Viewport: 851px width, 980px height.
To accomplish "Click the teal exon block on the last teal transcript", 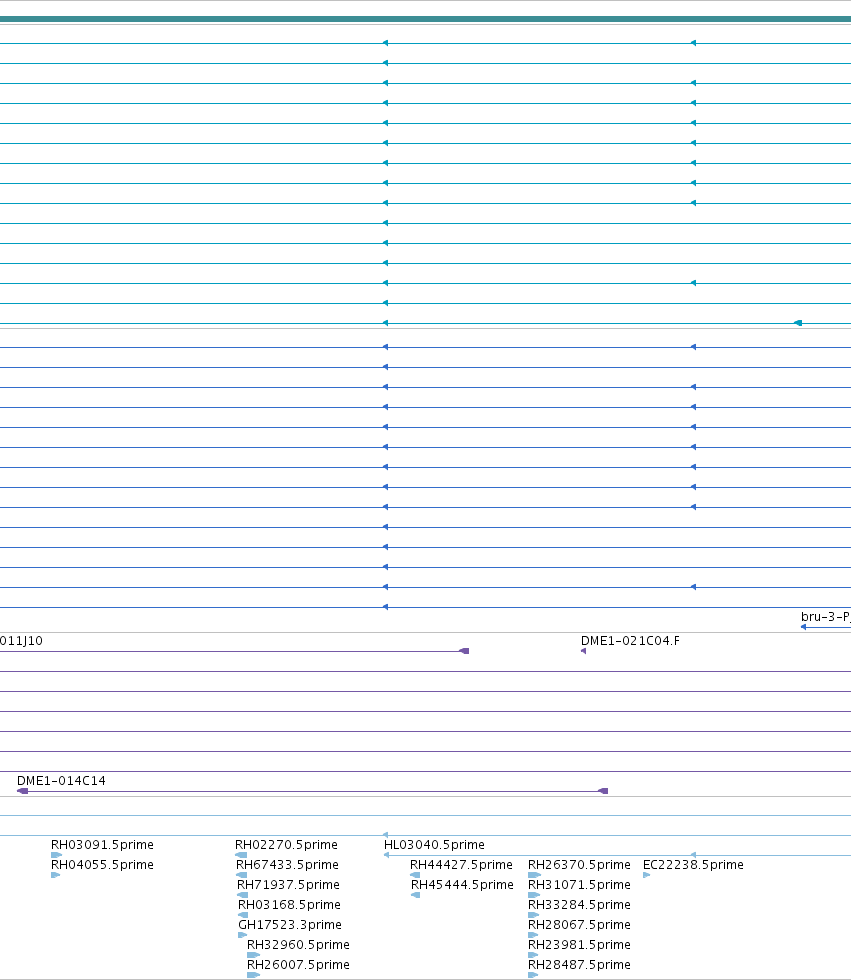I will [x=798, y=323].
